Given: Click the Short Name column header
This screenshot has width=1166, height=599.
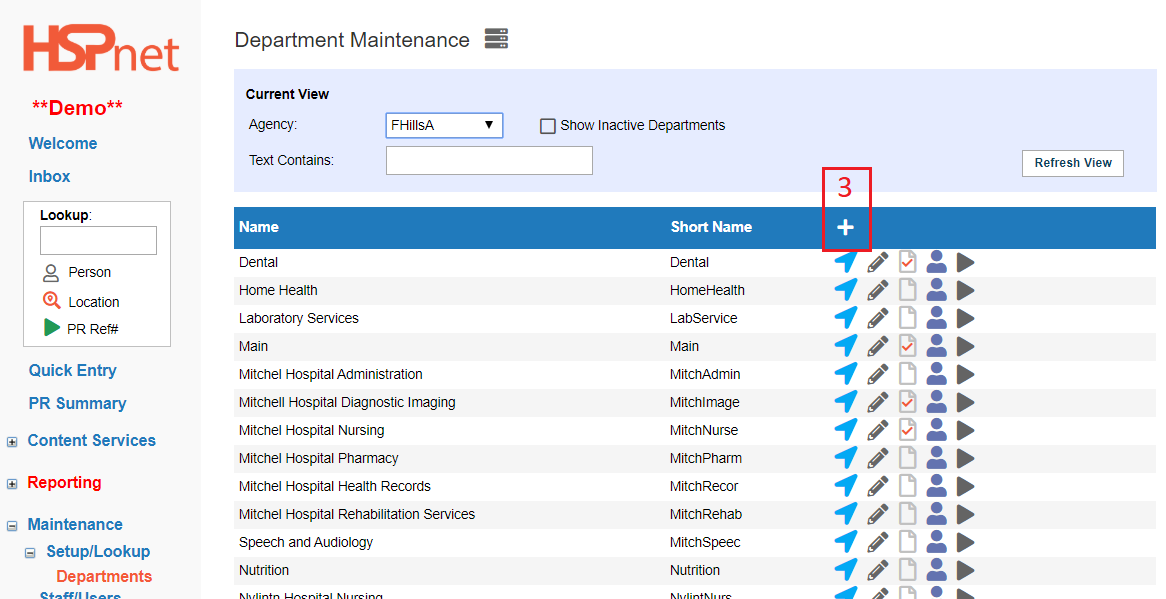Looking at the screenshot, I should 711,227.
